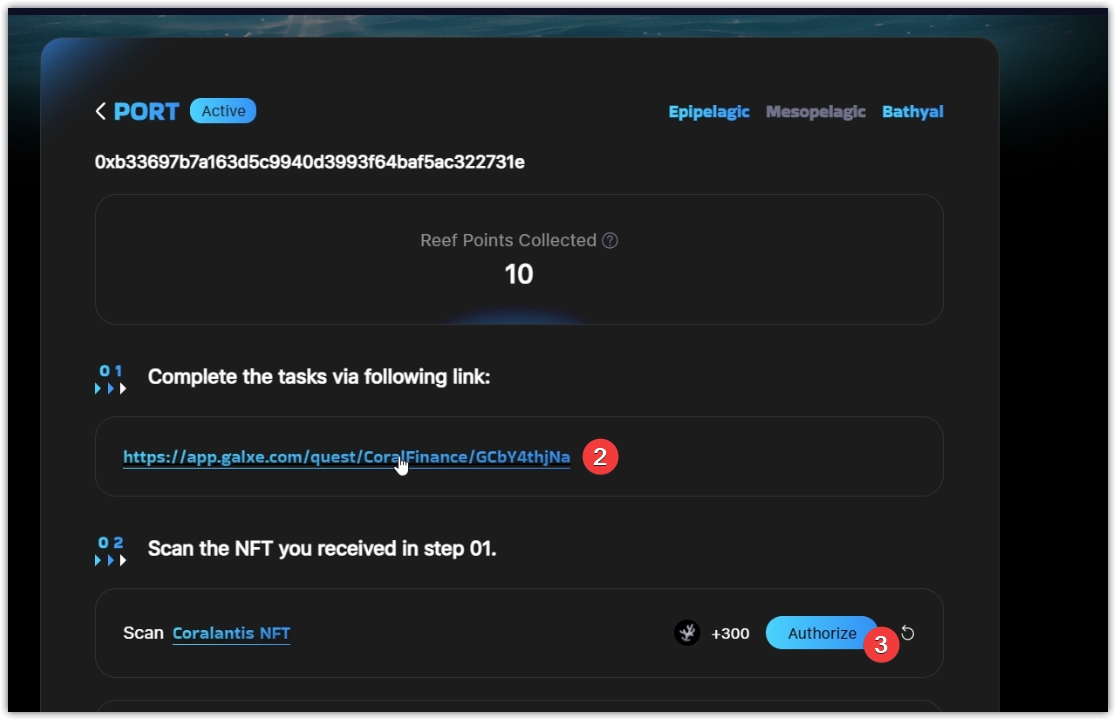Click the Reef Points Collected value 10
1116x720 pixels.
pos(518,274)
